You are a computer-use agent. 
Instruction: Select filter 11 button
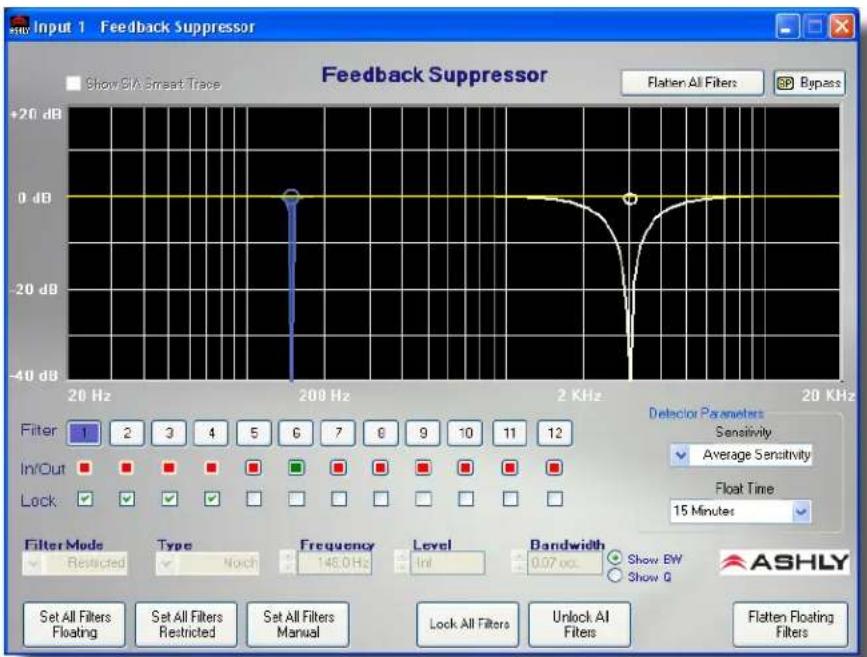[x=509, y=432]
